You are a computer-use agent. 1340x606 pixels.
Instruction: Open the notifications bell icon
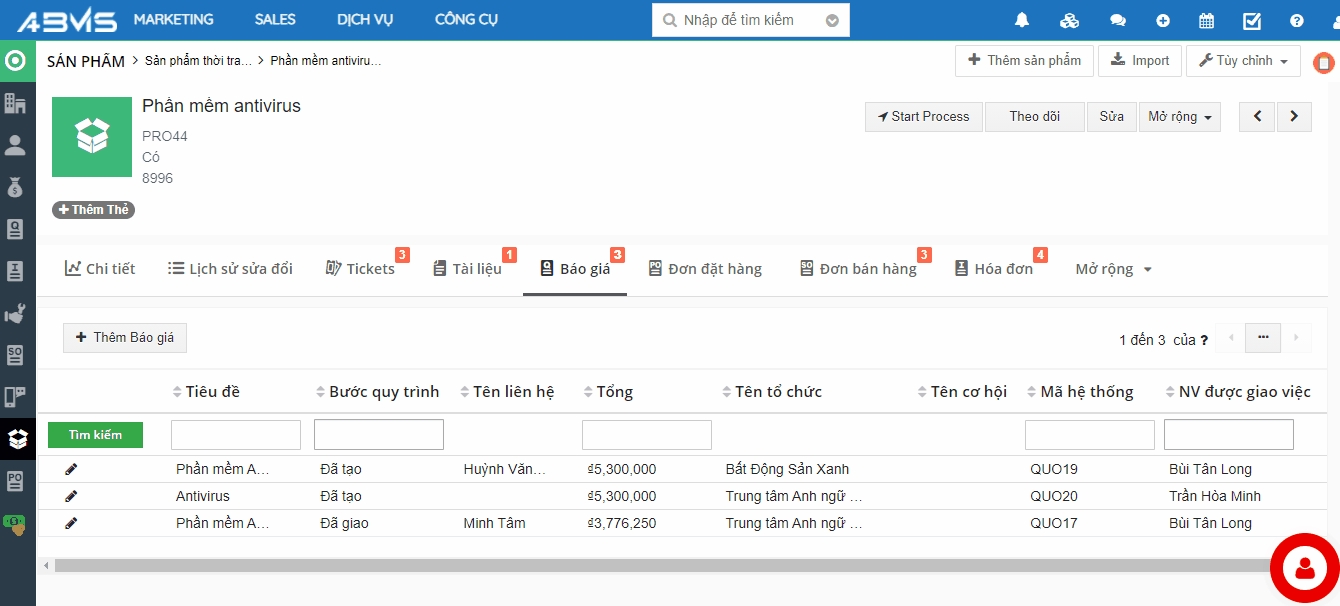1021,20
